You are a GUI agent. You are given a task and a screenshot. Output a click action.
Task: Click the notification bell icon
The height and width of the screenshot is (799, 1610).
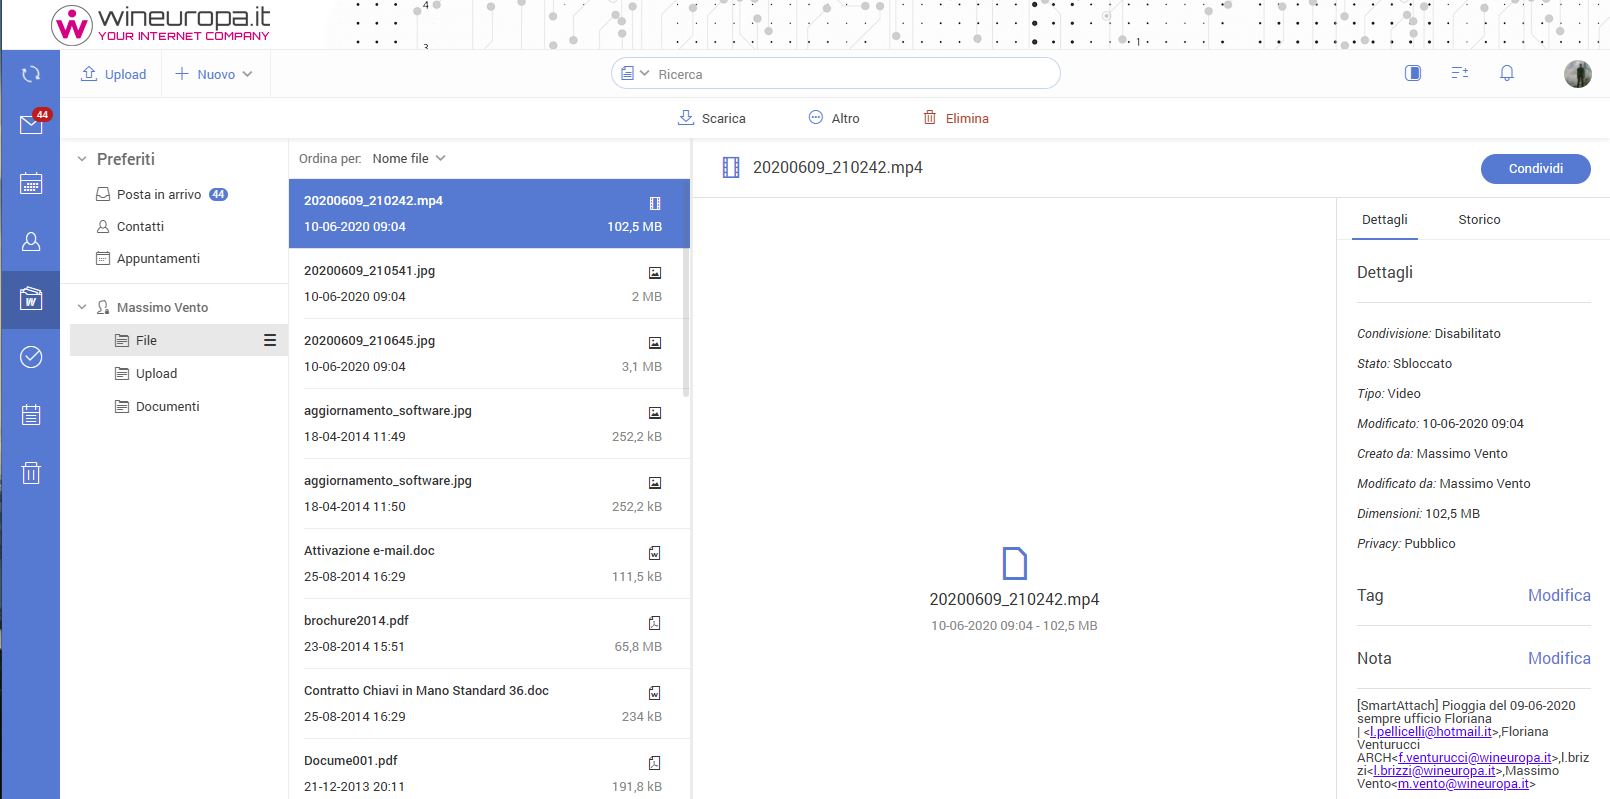1506,73
